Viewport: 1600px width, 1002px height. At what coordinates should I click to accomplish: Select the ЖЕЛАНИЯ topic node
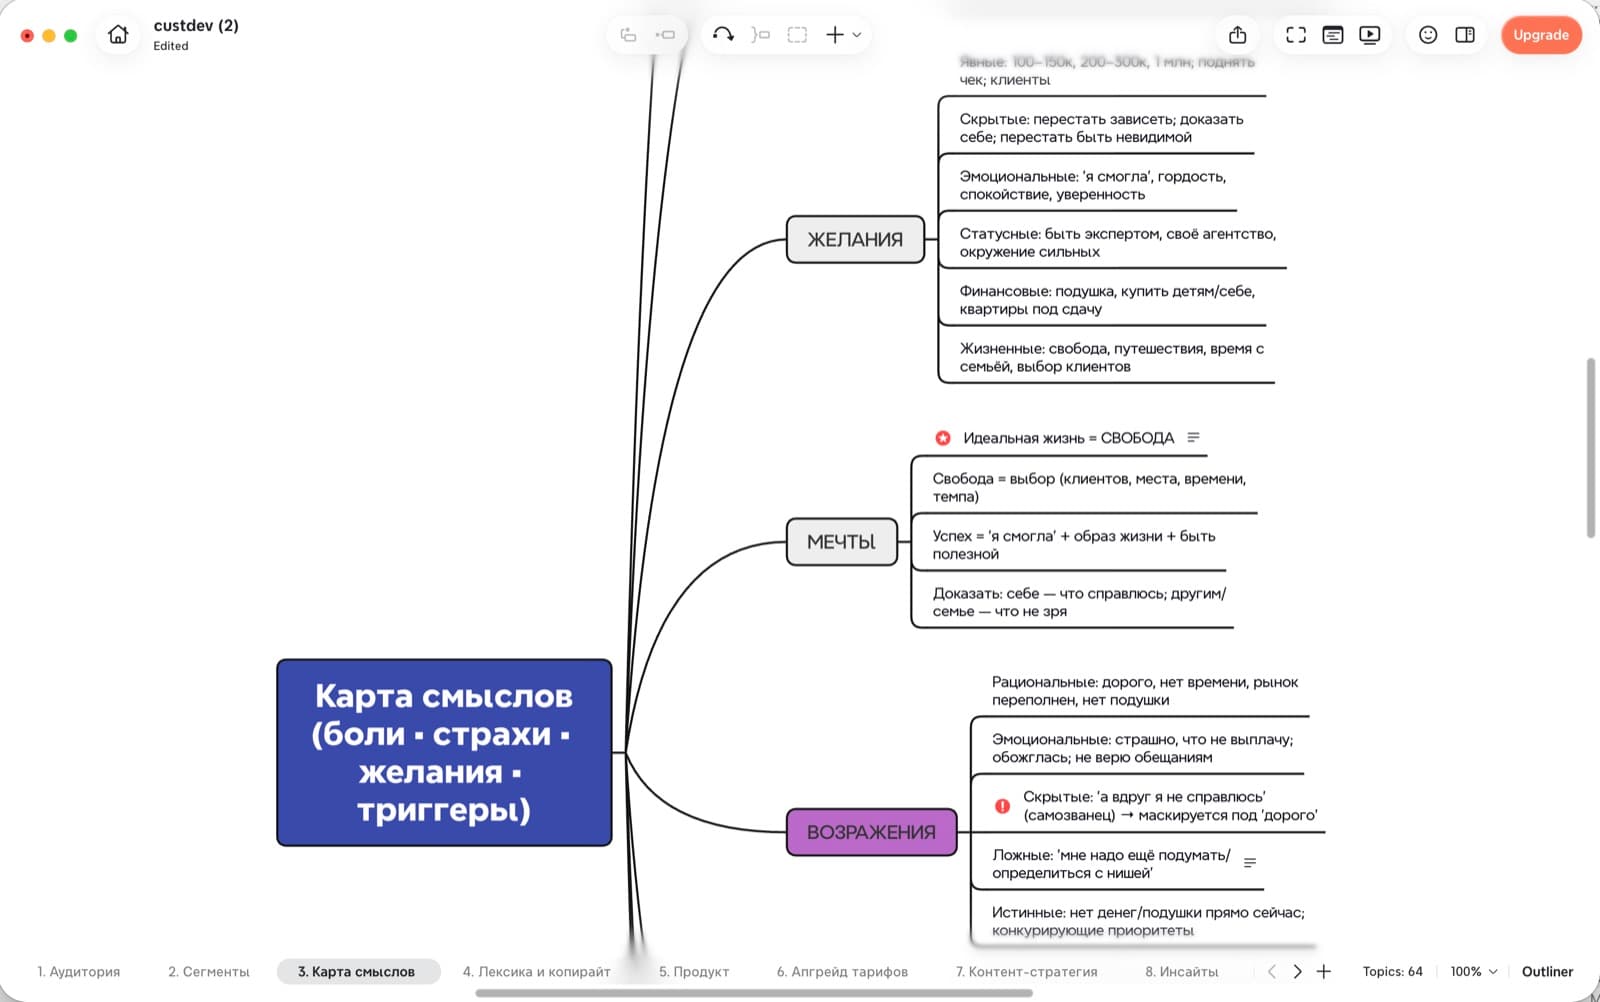(855, 240)
